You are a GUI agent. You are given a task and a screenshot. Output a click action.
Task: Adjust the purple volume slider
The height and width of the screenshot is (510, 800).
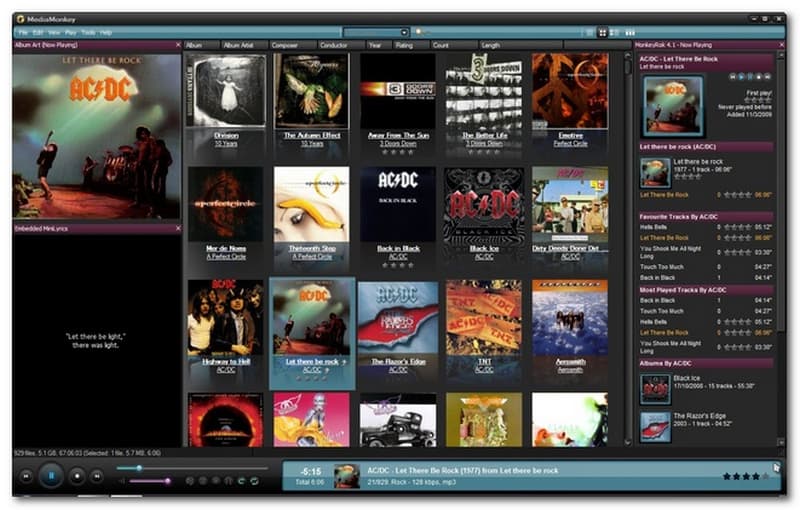point(149,481)
